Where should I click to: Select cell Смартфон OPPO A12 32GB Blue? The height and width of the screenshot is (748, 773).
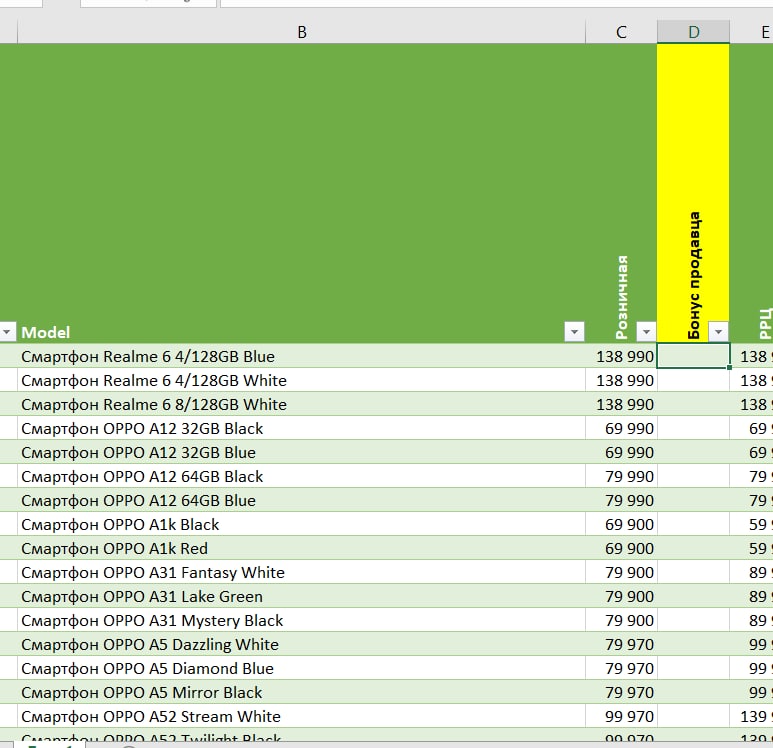[301, 452]
